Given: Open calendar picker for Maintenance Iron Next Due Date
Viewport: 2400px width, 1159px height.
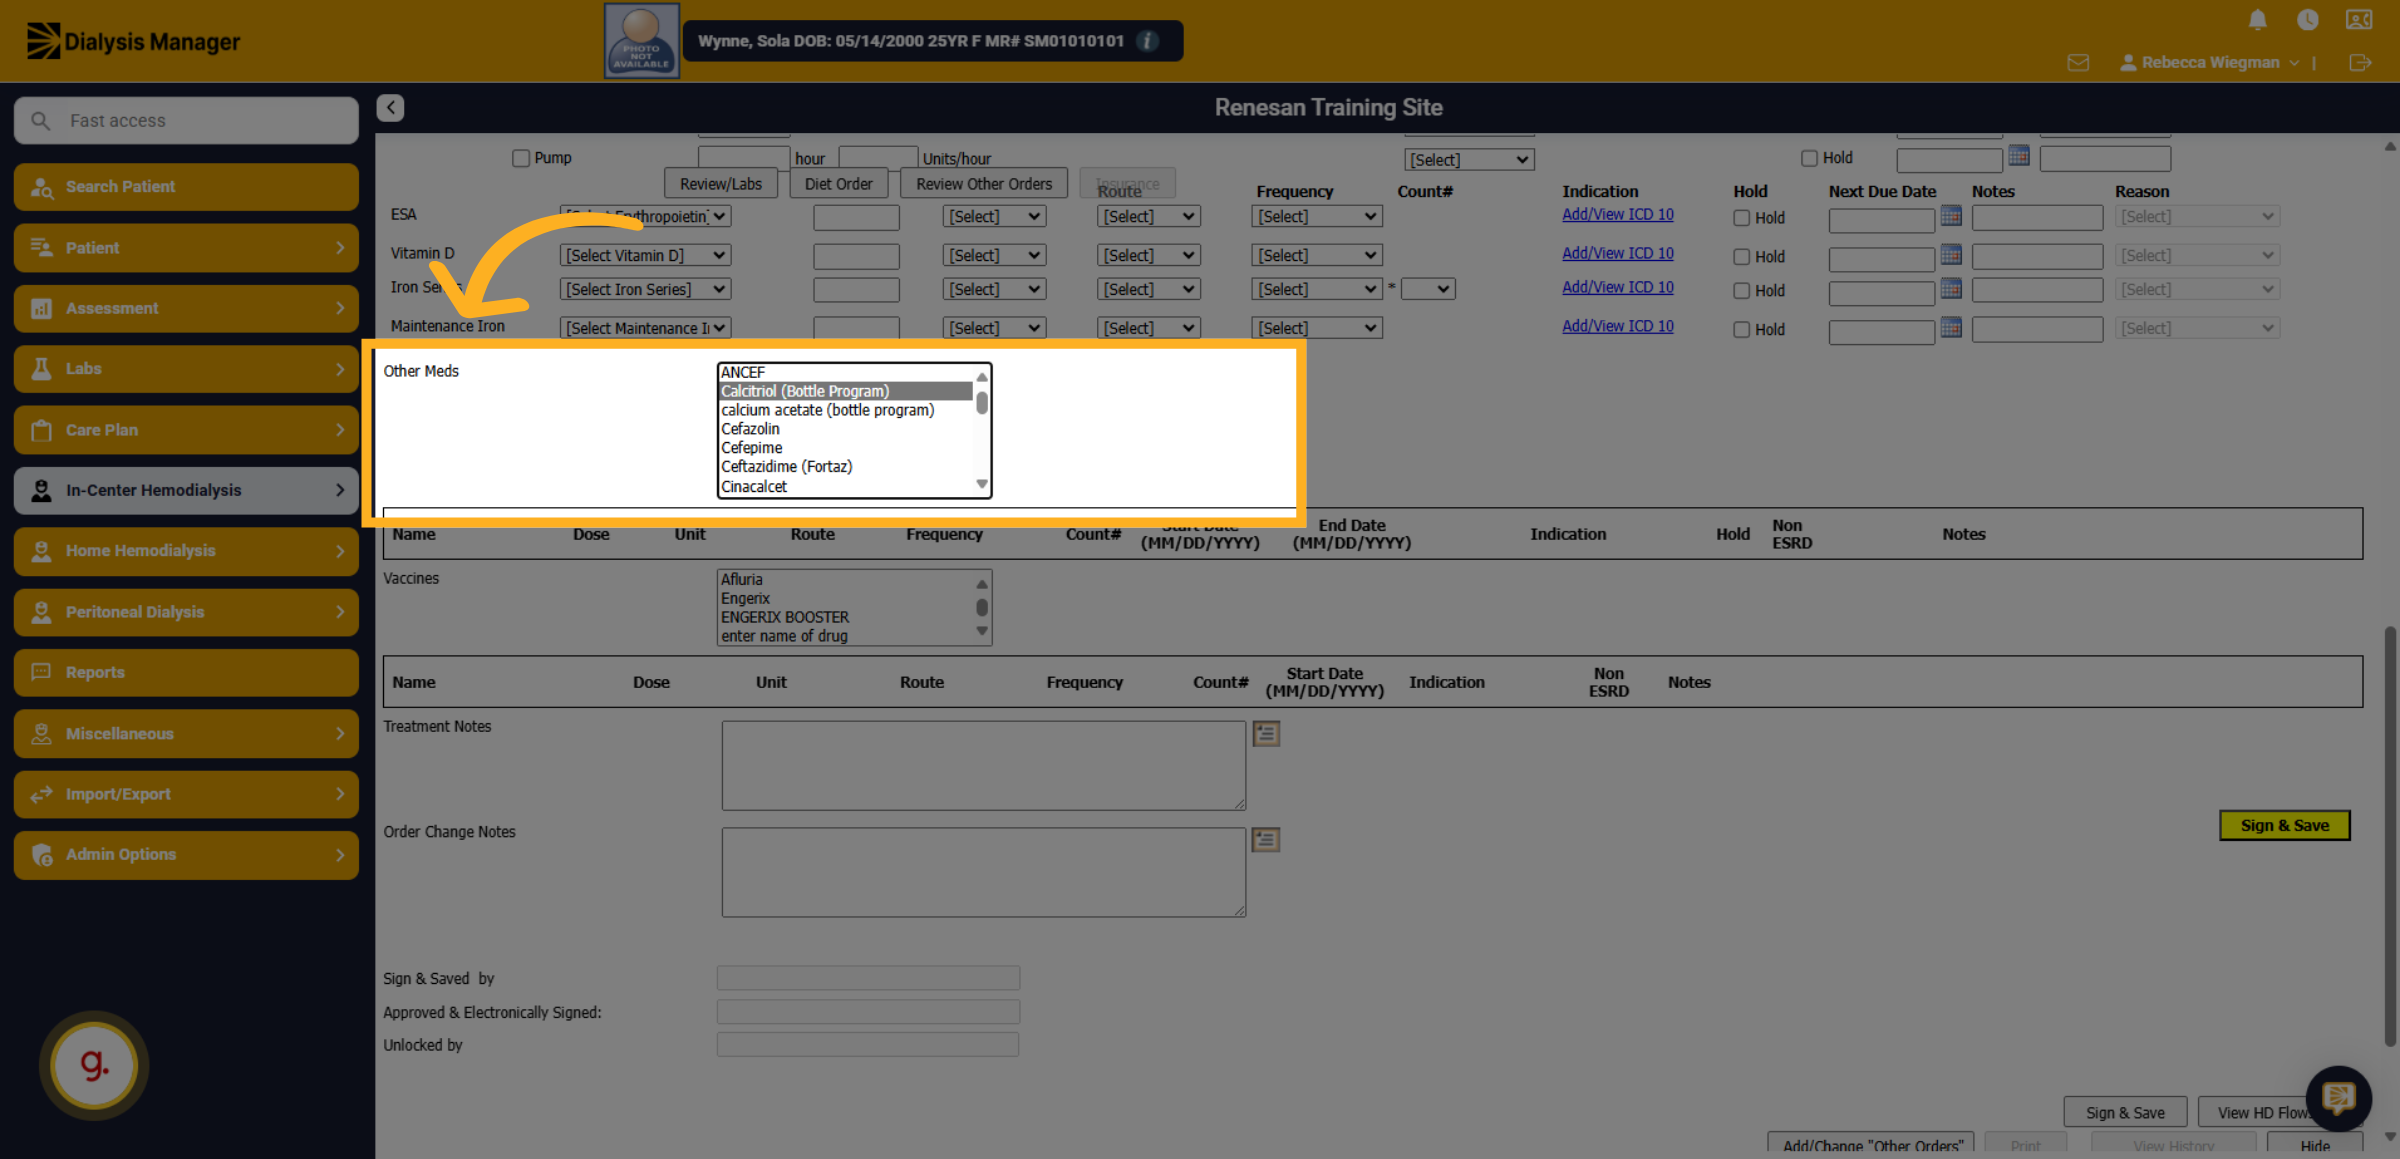Looking at the screenshot, I should point(1951,328).
